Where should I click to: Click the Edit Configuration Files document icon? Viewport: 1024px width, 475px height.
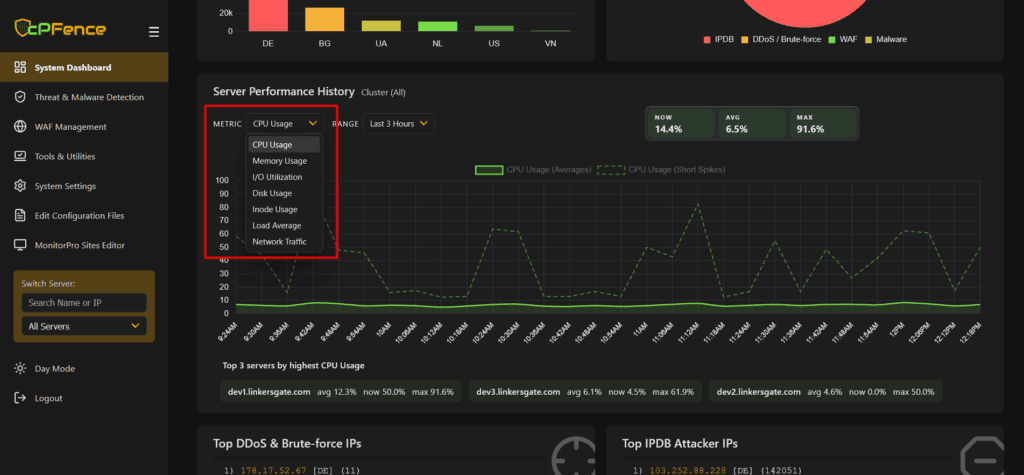click(20, 215)
